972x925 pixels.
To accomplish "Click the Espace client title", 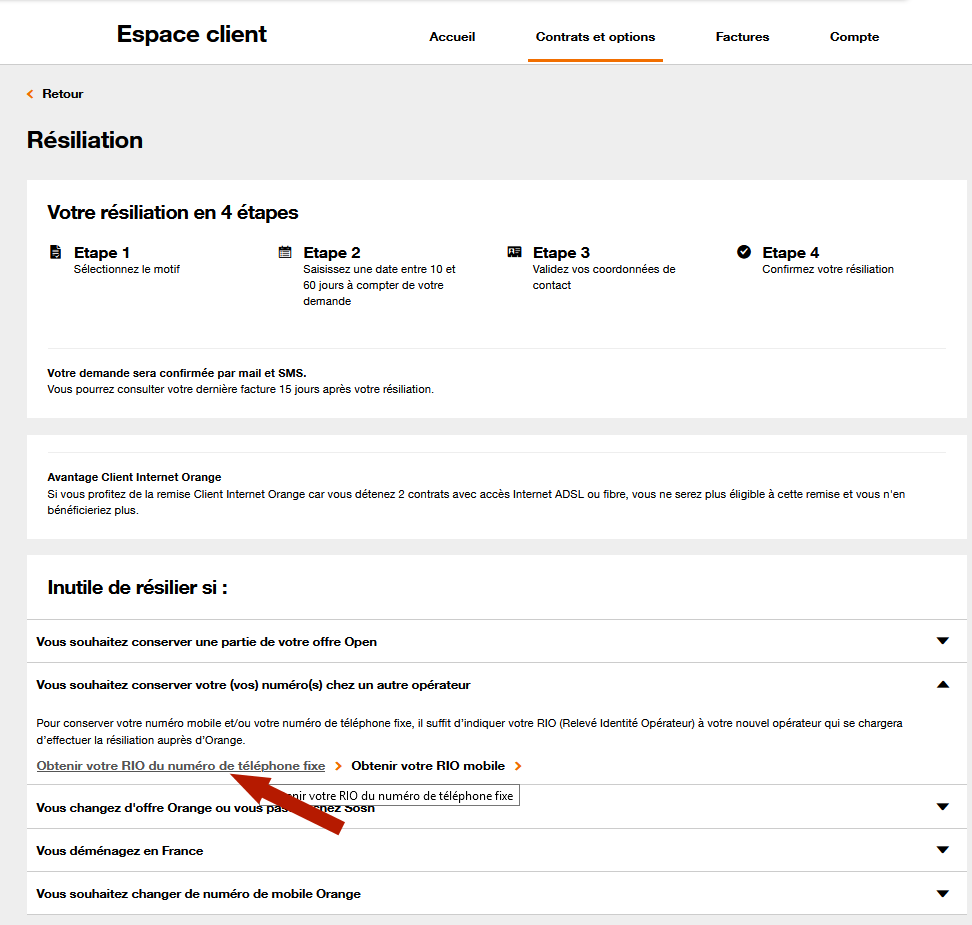I will 192,34.
